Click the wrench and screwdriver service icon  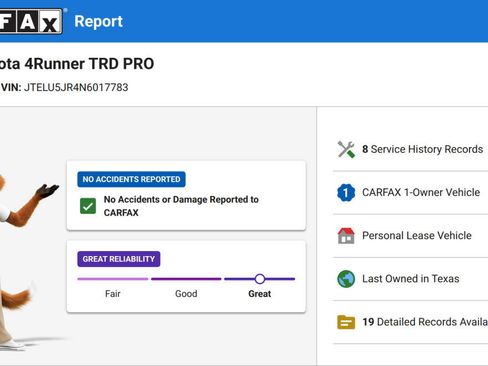pyautogui.click(x=346, y=149)
